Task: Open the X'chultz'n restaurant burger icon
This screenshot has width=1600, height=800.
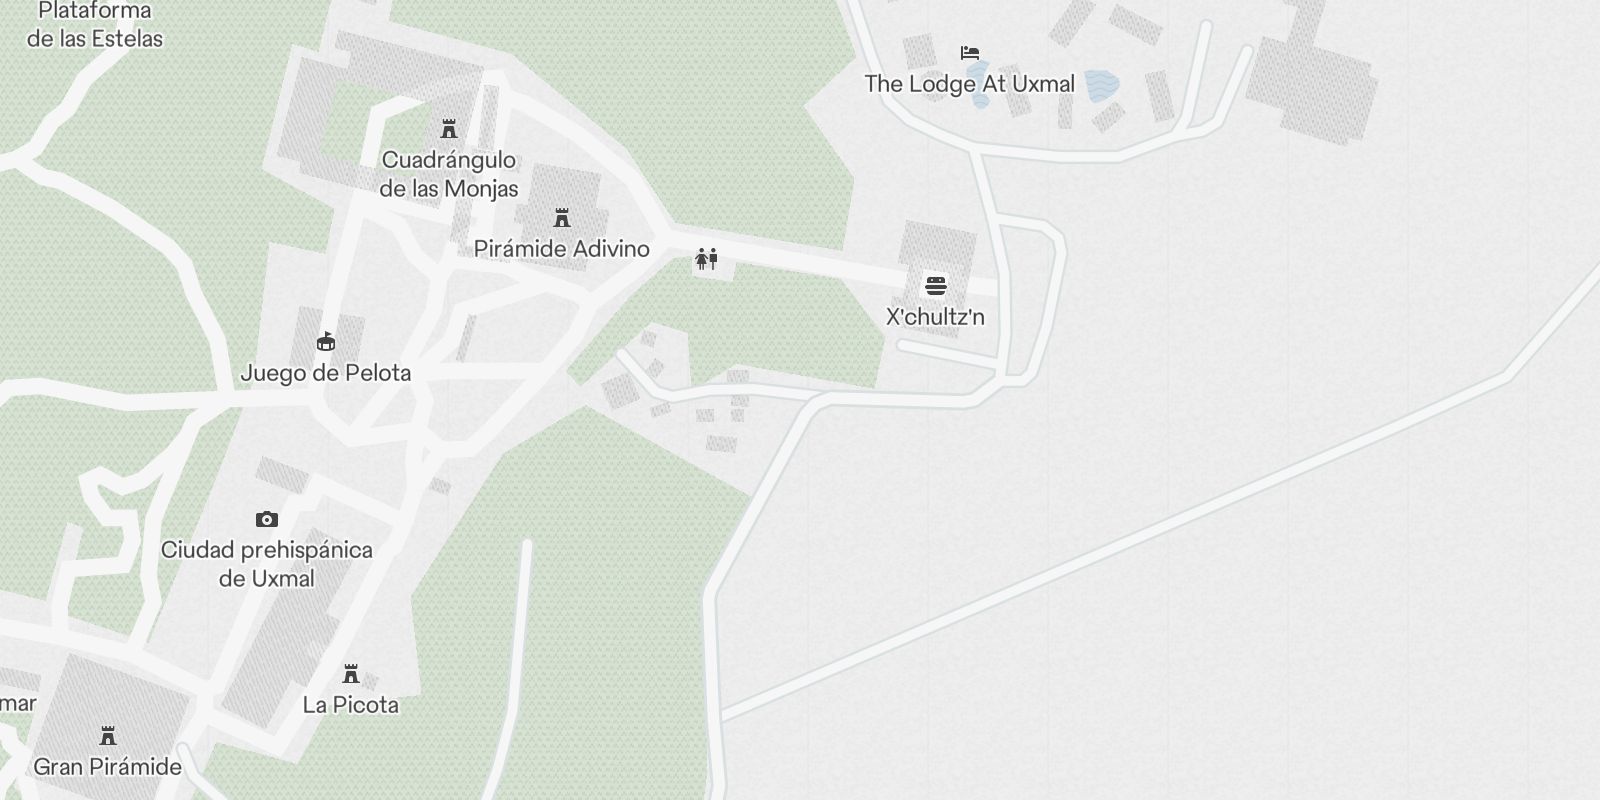Action: coord(936,286)
